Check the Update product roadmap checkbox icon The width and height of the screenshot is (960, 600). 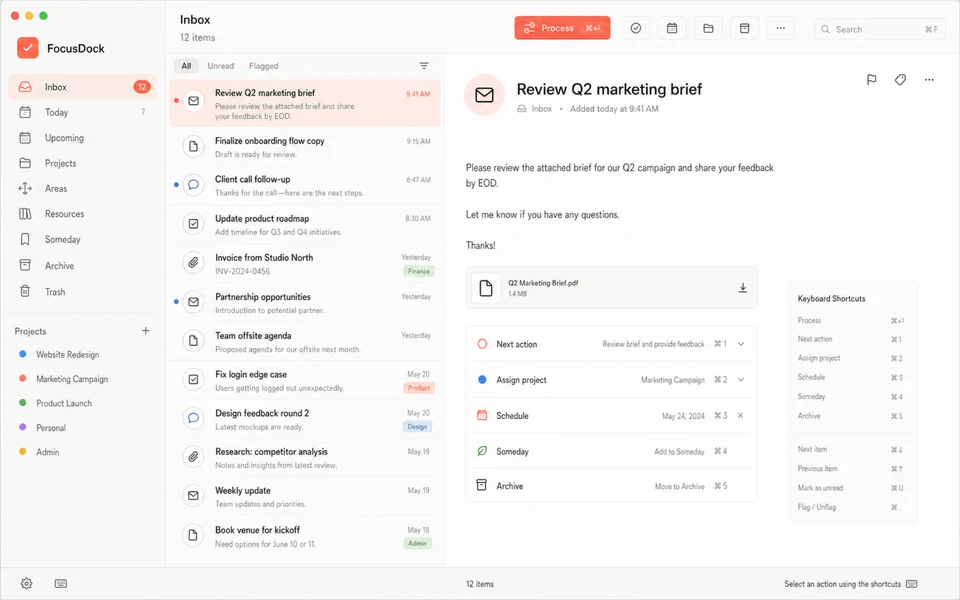point(193,223)
